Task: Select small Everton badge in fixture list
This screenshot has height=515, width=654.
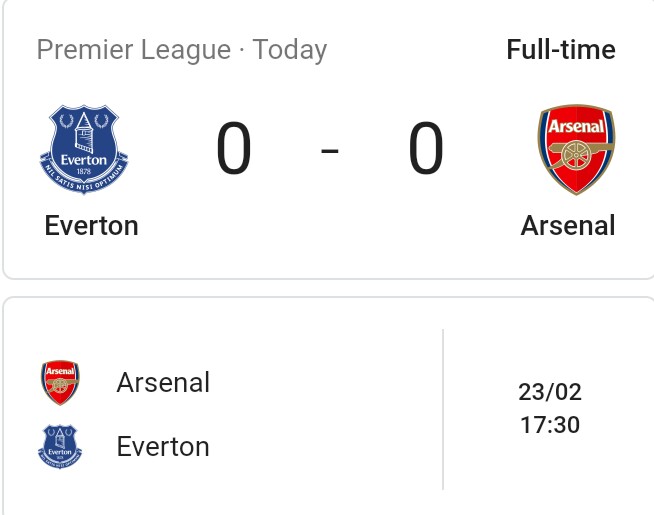Action: point(60,447)
